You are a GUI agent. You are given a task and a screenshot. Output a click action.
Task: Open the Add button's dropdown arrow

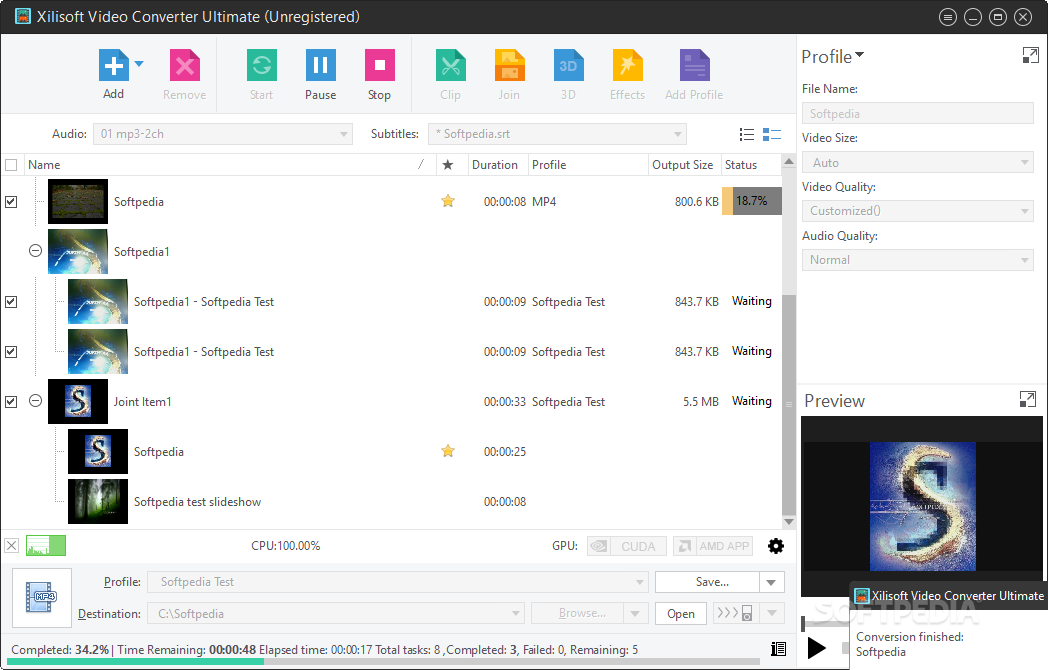tap(139, 64)
